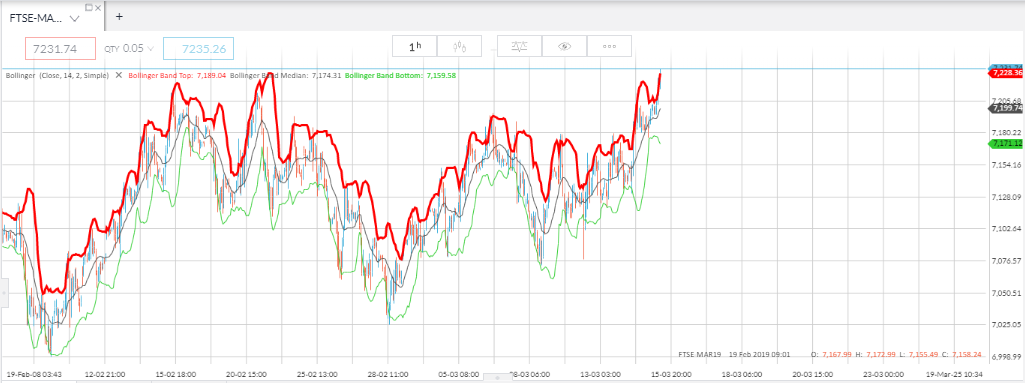Click the 7,128.09 price axis label

(1007, 197)
